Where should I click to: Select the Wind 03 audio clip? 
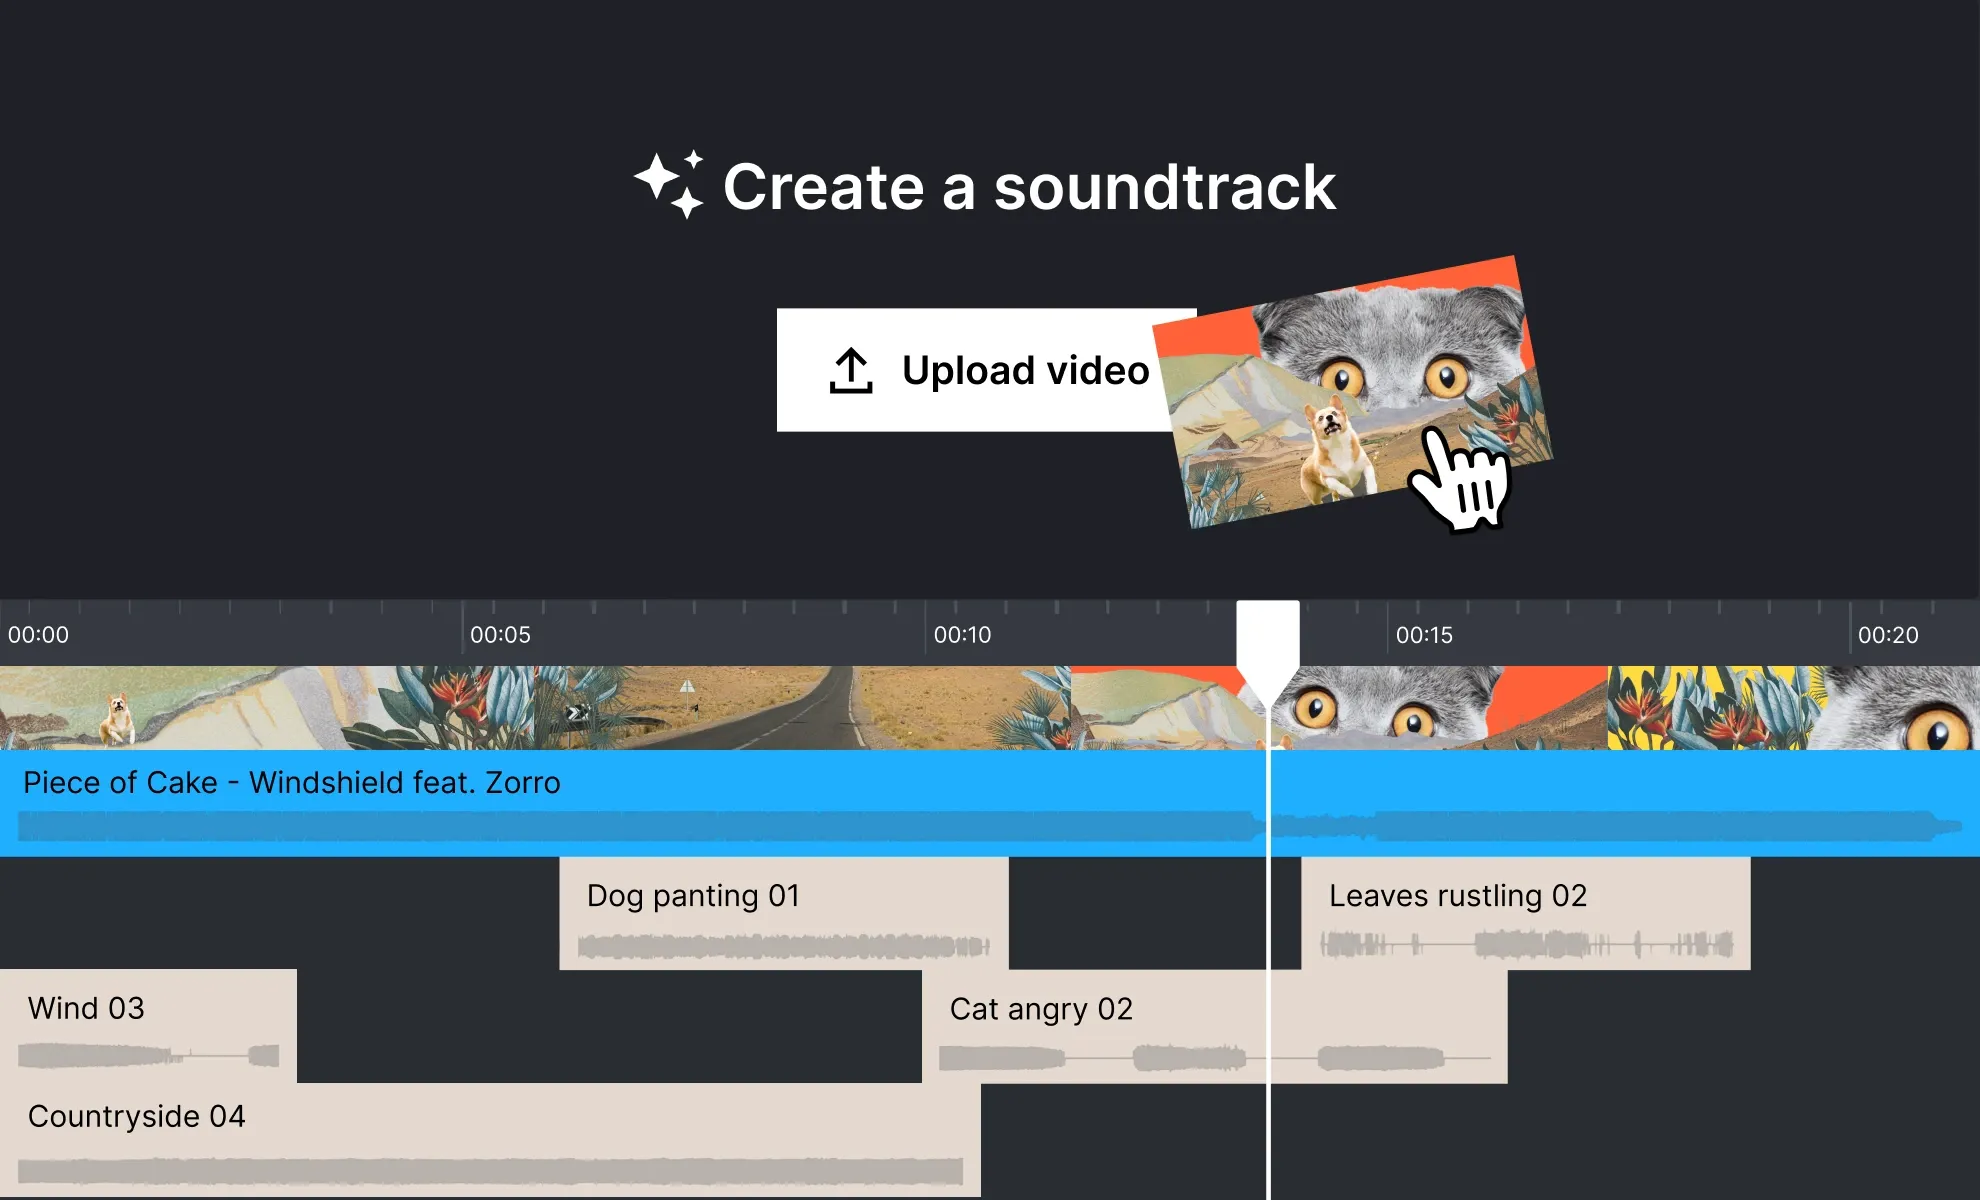[x=148, y=1025]
